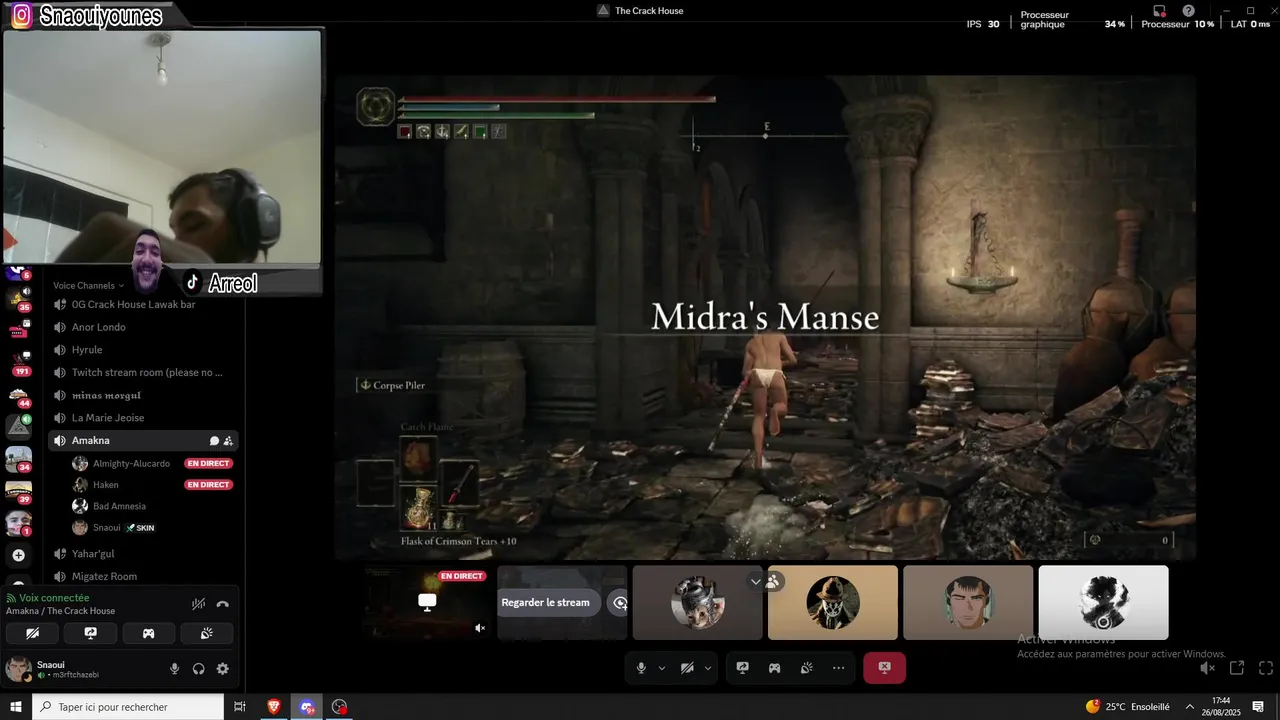Collapse the Voice Channels category
Viewport: 1280px width, 720px height.
point(90,285)
